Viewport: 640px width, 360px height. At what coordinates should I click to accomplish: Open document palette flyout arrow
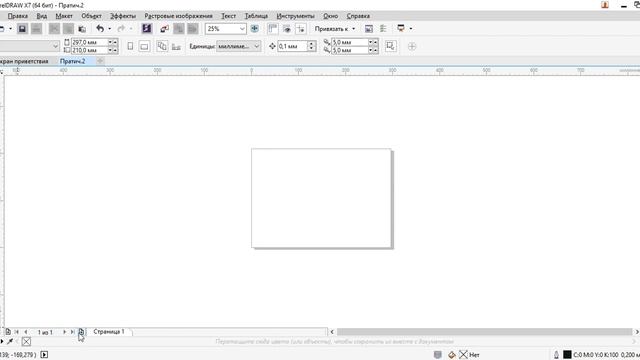(x=2, y=341)
